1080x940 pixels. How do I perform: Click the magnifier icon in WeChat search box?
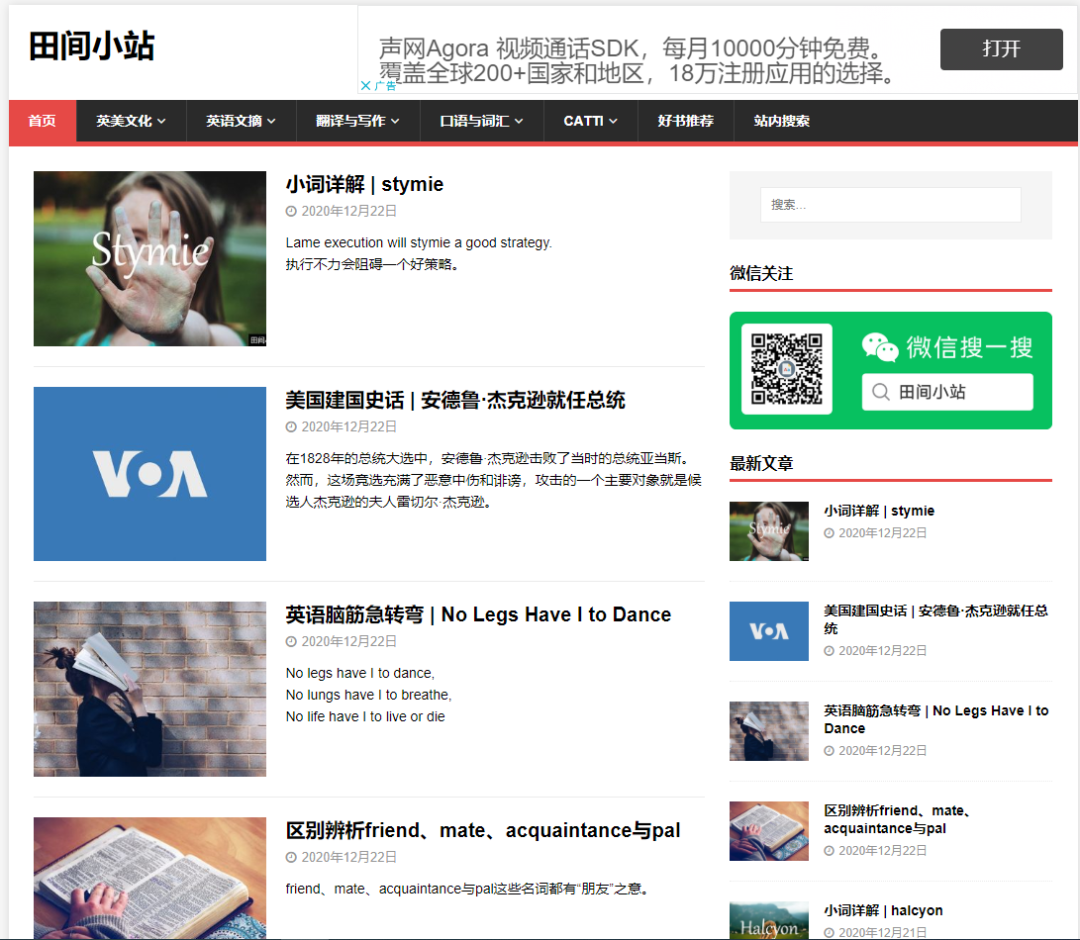[880, 393]
